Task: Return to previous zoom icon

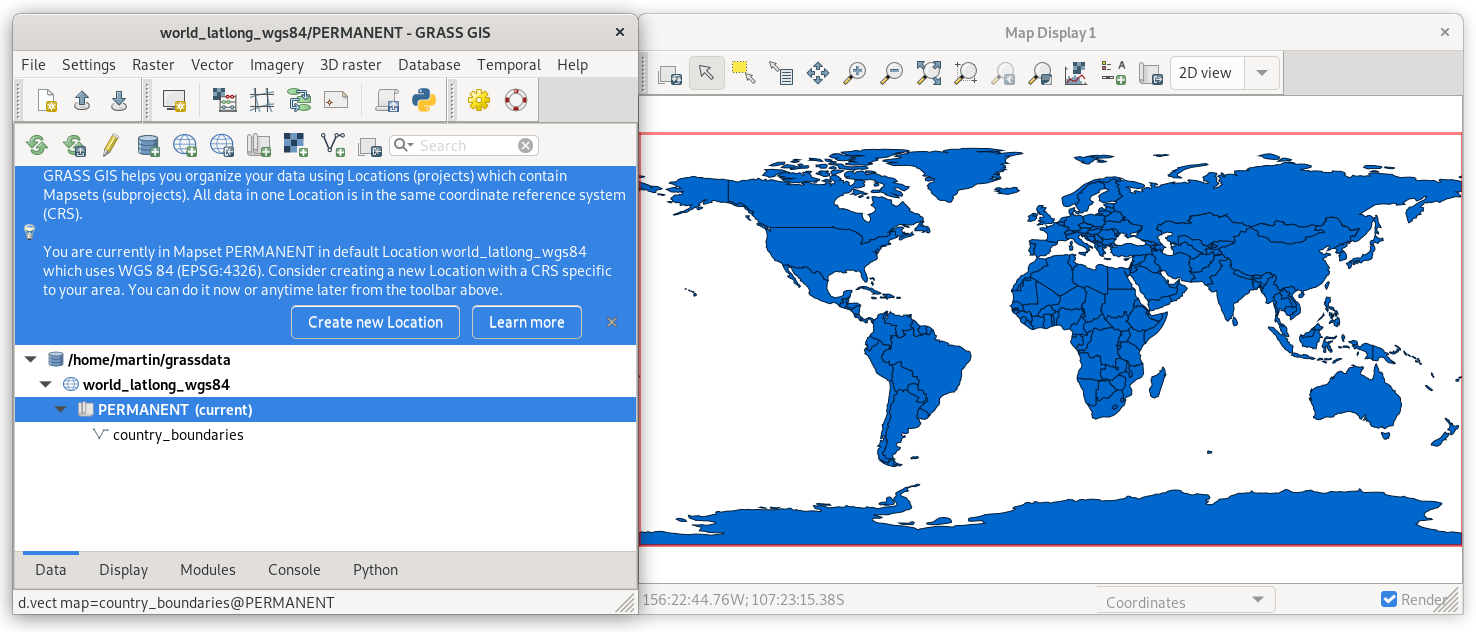Action: point(1003,73)
